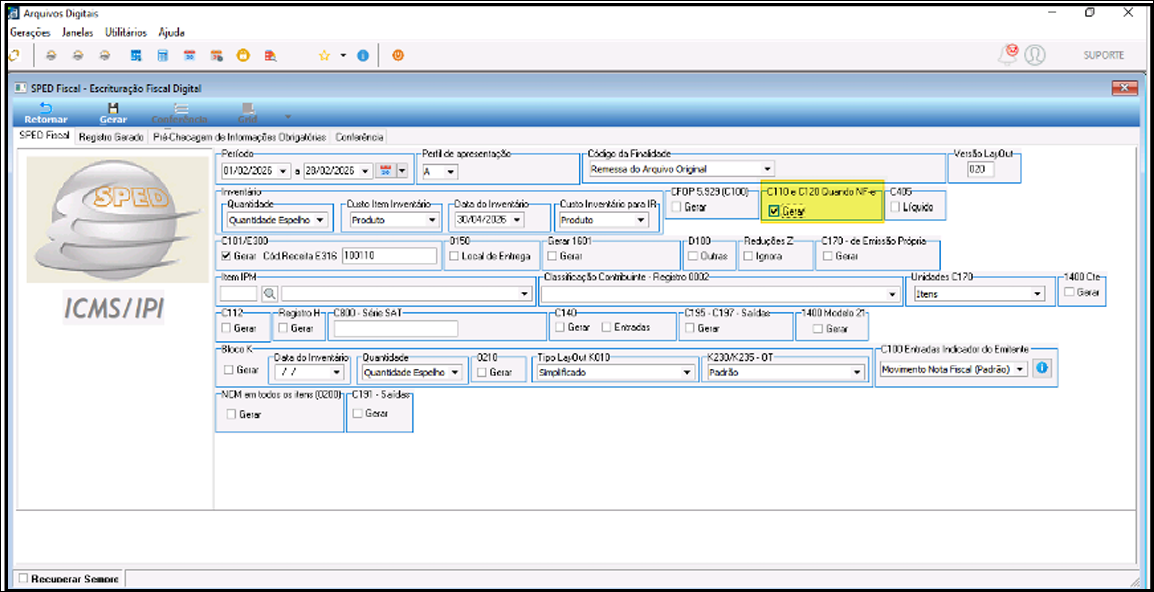This screenshot has width=1154, height=592.
Task: Click the SUPORTE link
Action: pos(1103,55)
